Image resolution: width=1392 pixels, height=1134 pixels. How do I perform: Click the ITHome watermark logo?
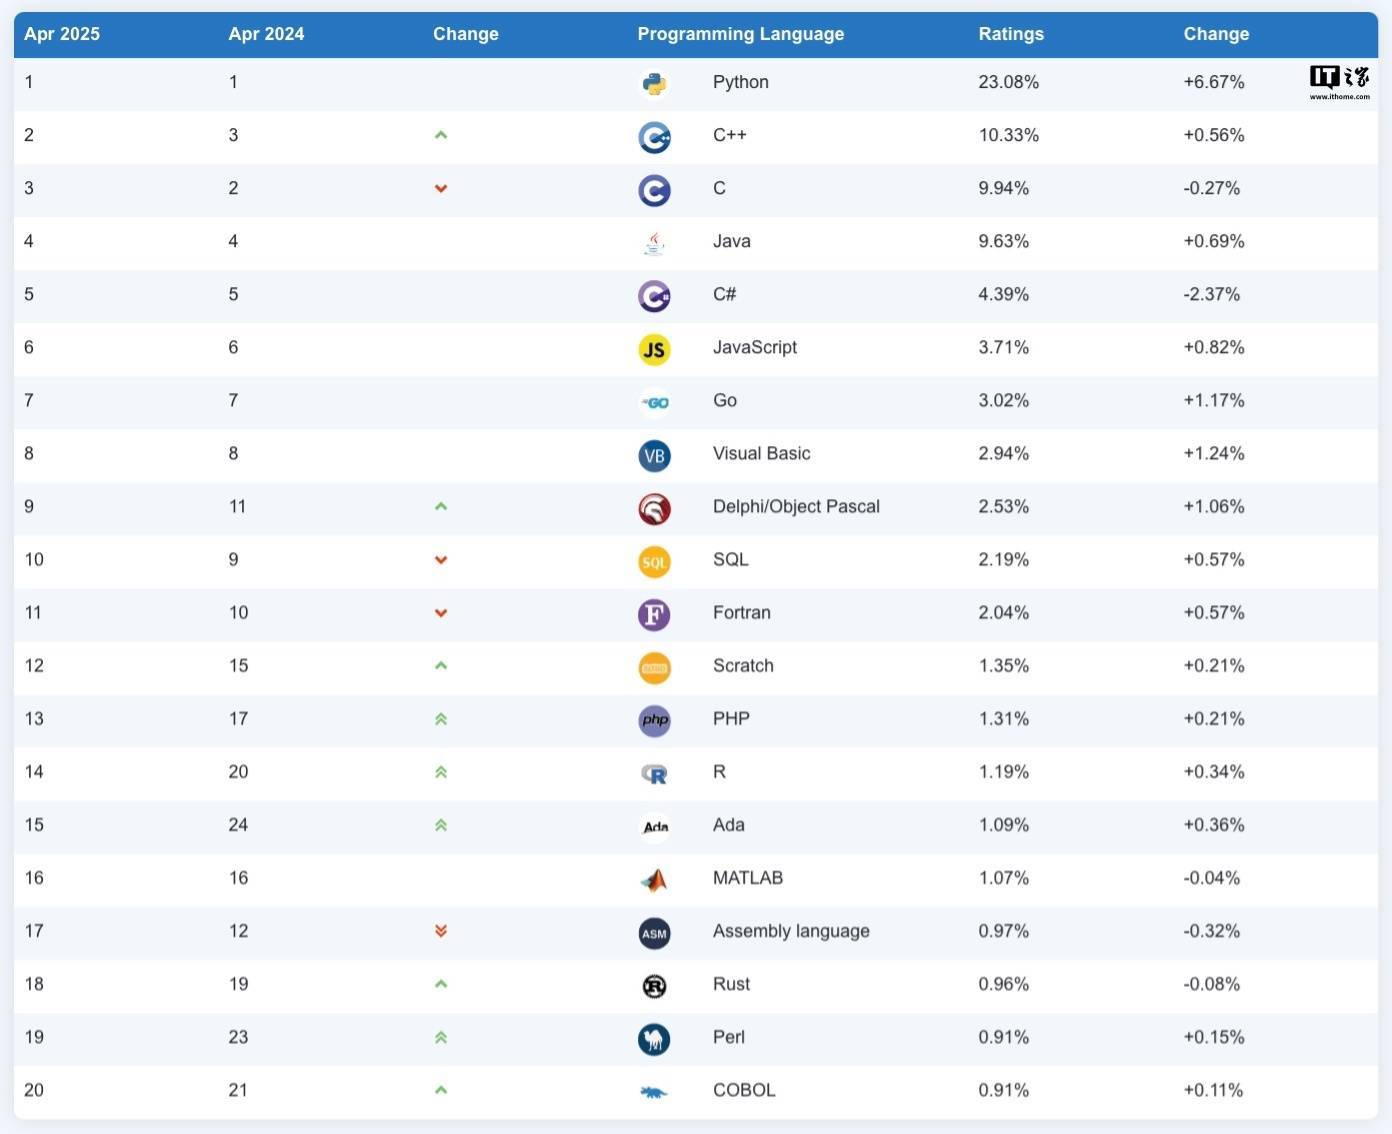(1340, 82)
